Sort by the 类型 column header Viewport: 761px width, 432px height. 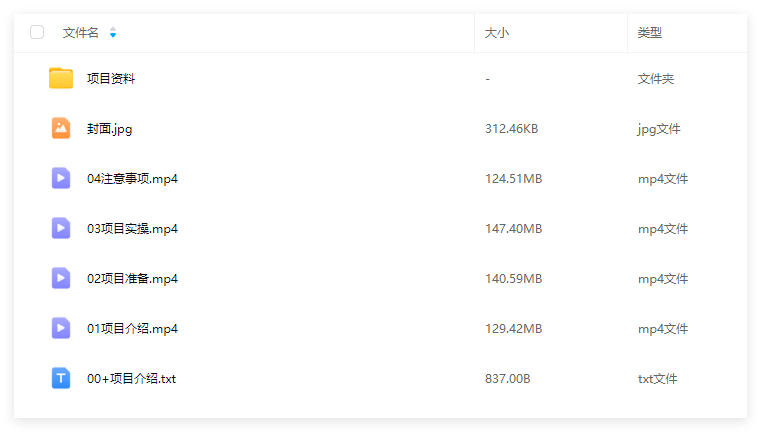[650, 33]
